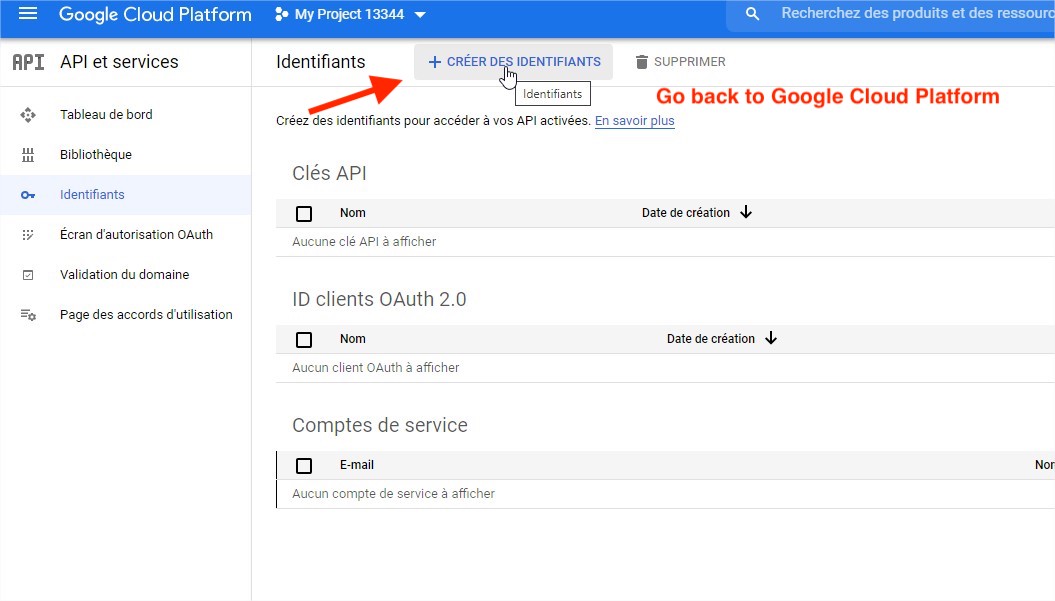Viewport: 1055px width, 601px height.
Task: Click the project hexagon icon beside My Project
Action: pos(281,14)
